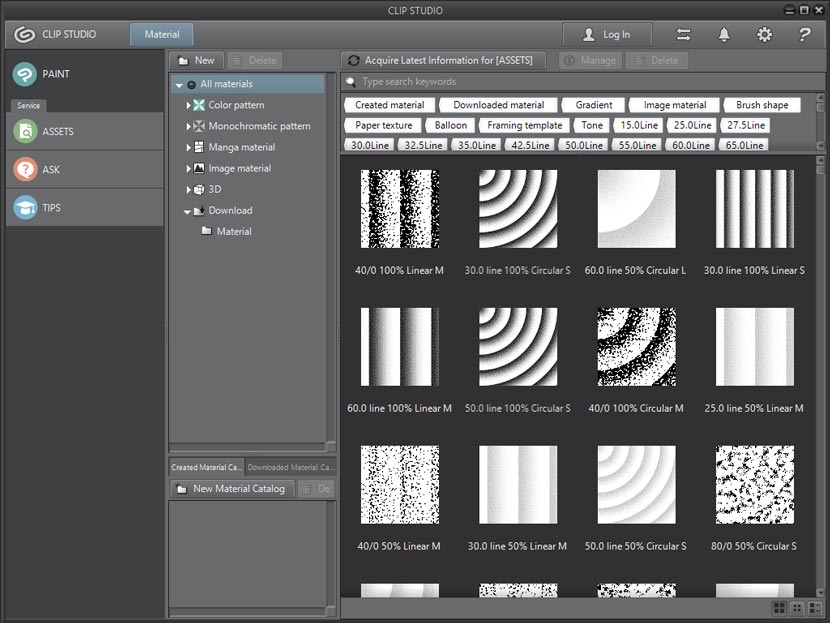Filter by Brush shape tag
The image size is (830, 623).
pyautogui.click(x=762, y=105)
